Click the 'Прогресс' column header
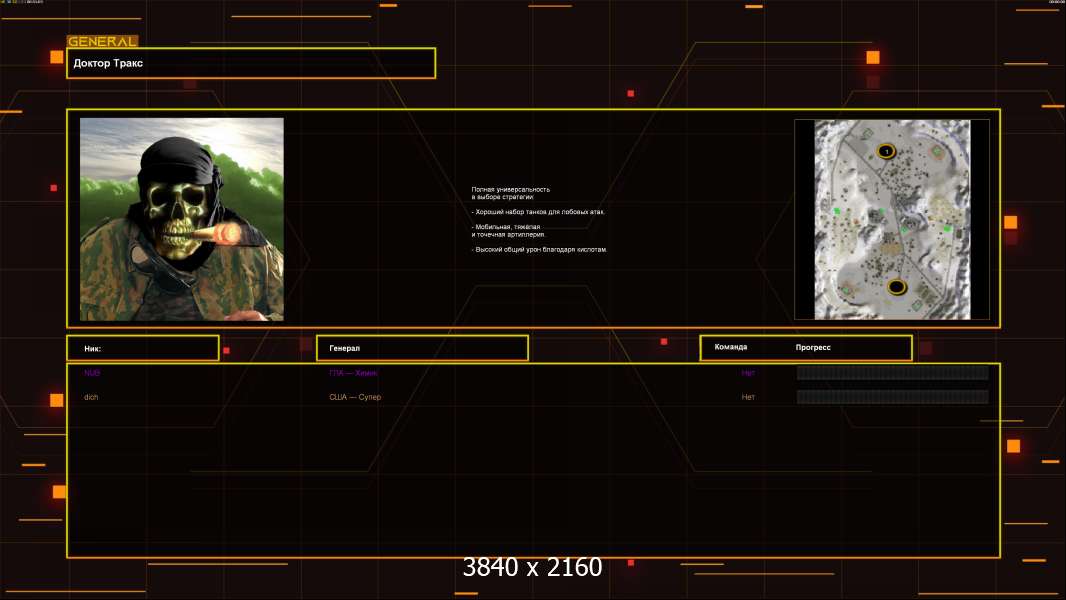Viewport: 1066px width, 600px height. (813, 347)
